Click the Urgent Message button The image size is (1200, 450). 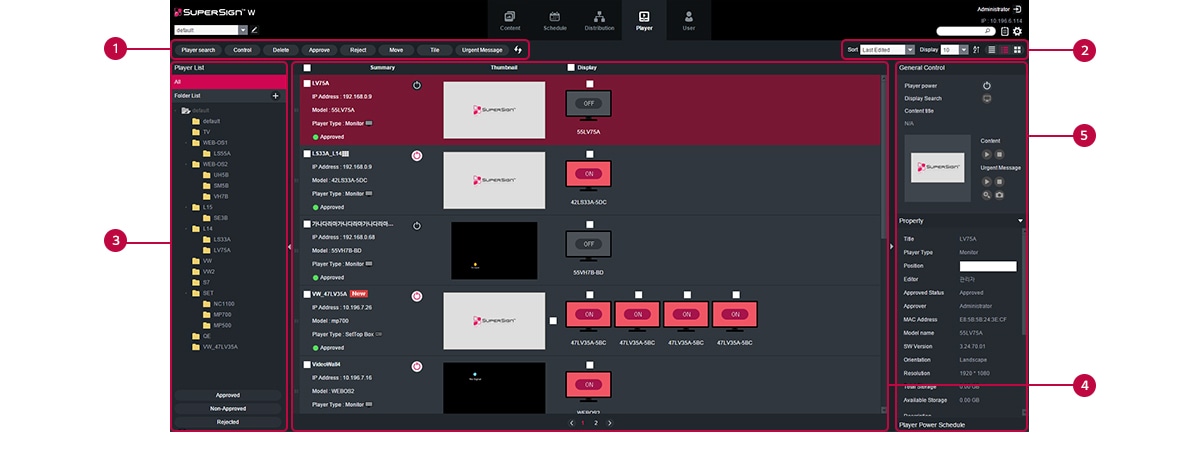click(482, 49)
